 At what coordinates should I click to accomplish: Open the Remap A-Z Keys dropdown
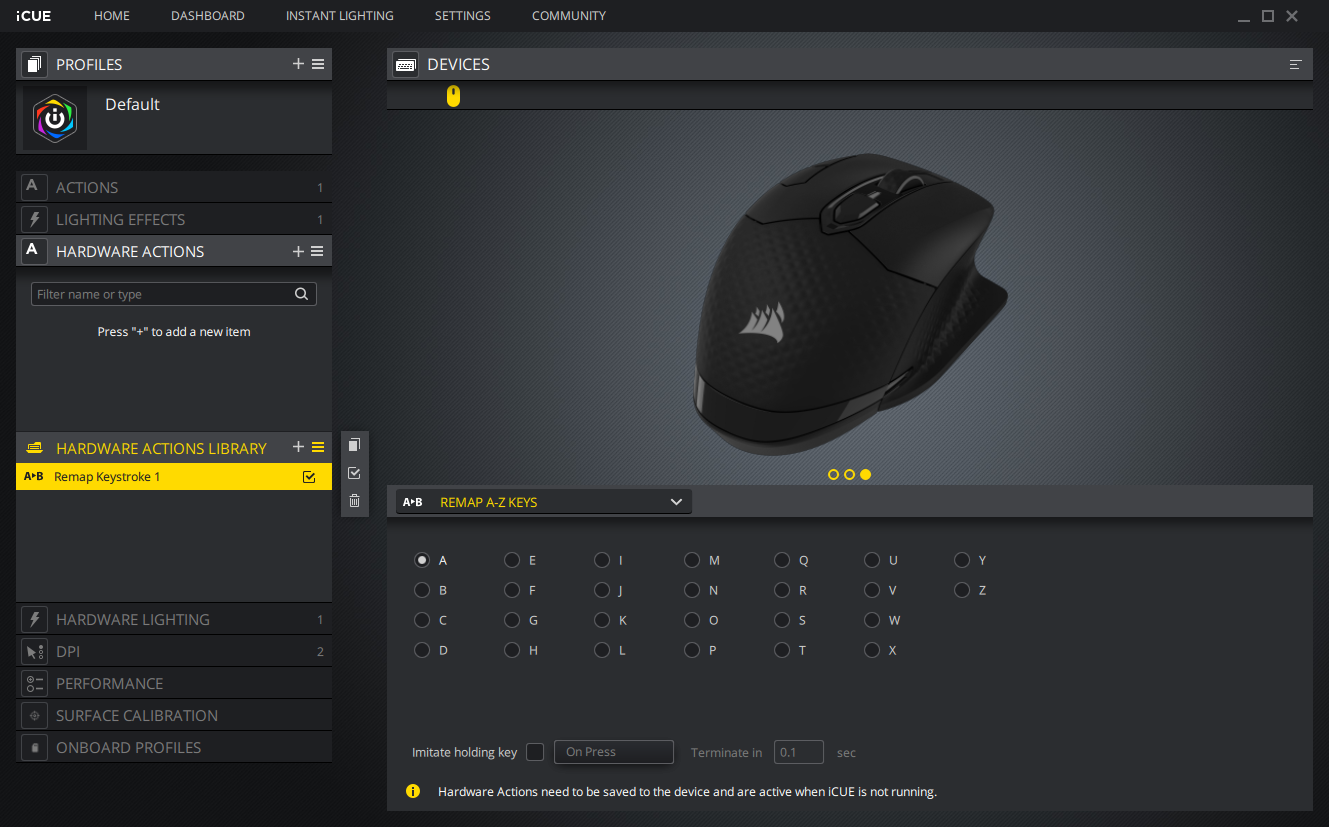[x=544, y=502]
